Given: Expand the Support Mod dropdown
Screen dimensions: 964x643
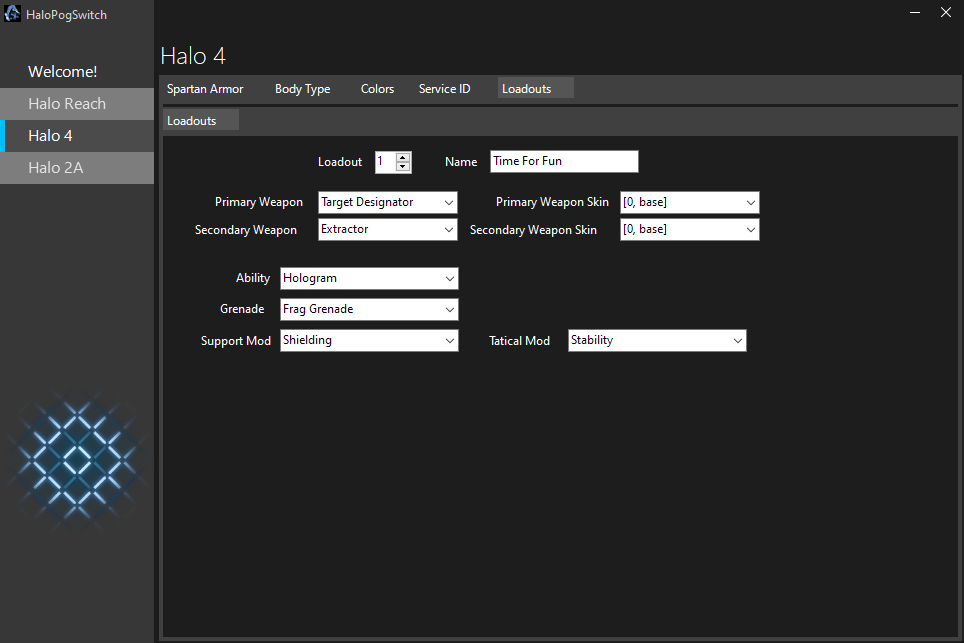Looking at the screenshot, I should pyautogui.click(x=369, y=341).
